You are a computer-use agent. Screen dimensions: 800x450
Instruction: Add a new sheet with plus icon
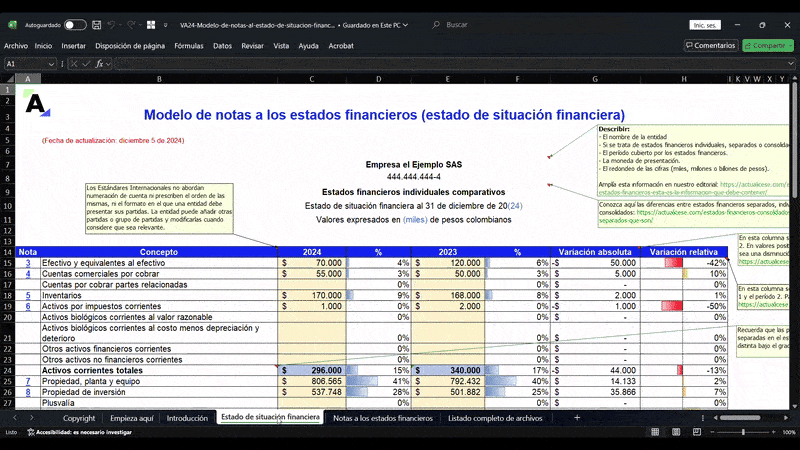coord(576,417)
